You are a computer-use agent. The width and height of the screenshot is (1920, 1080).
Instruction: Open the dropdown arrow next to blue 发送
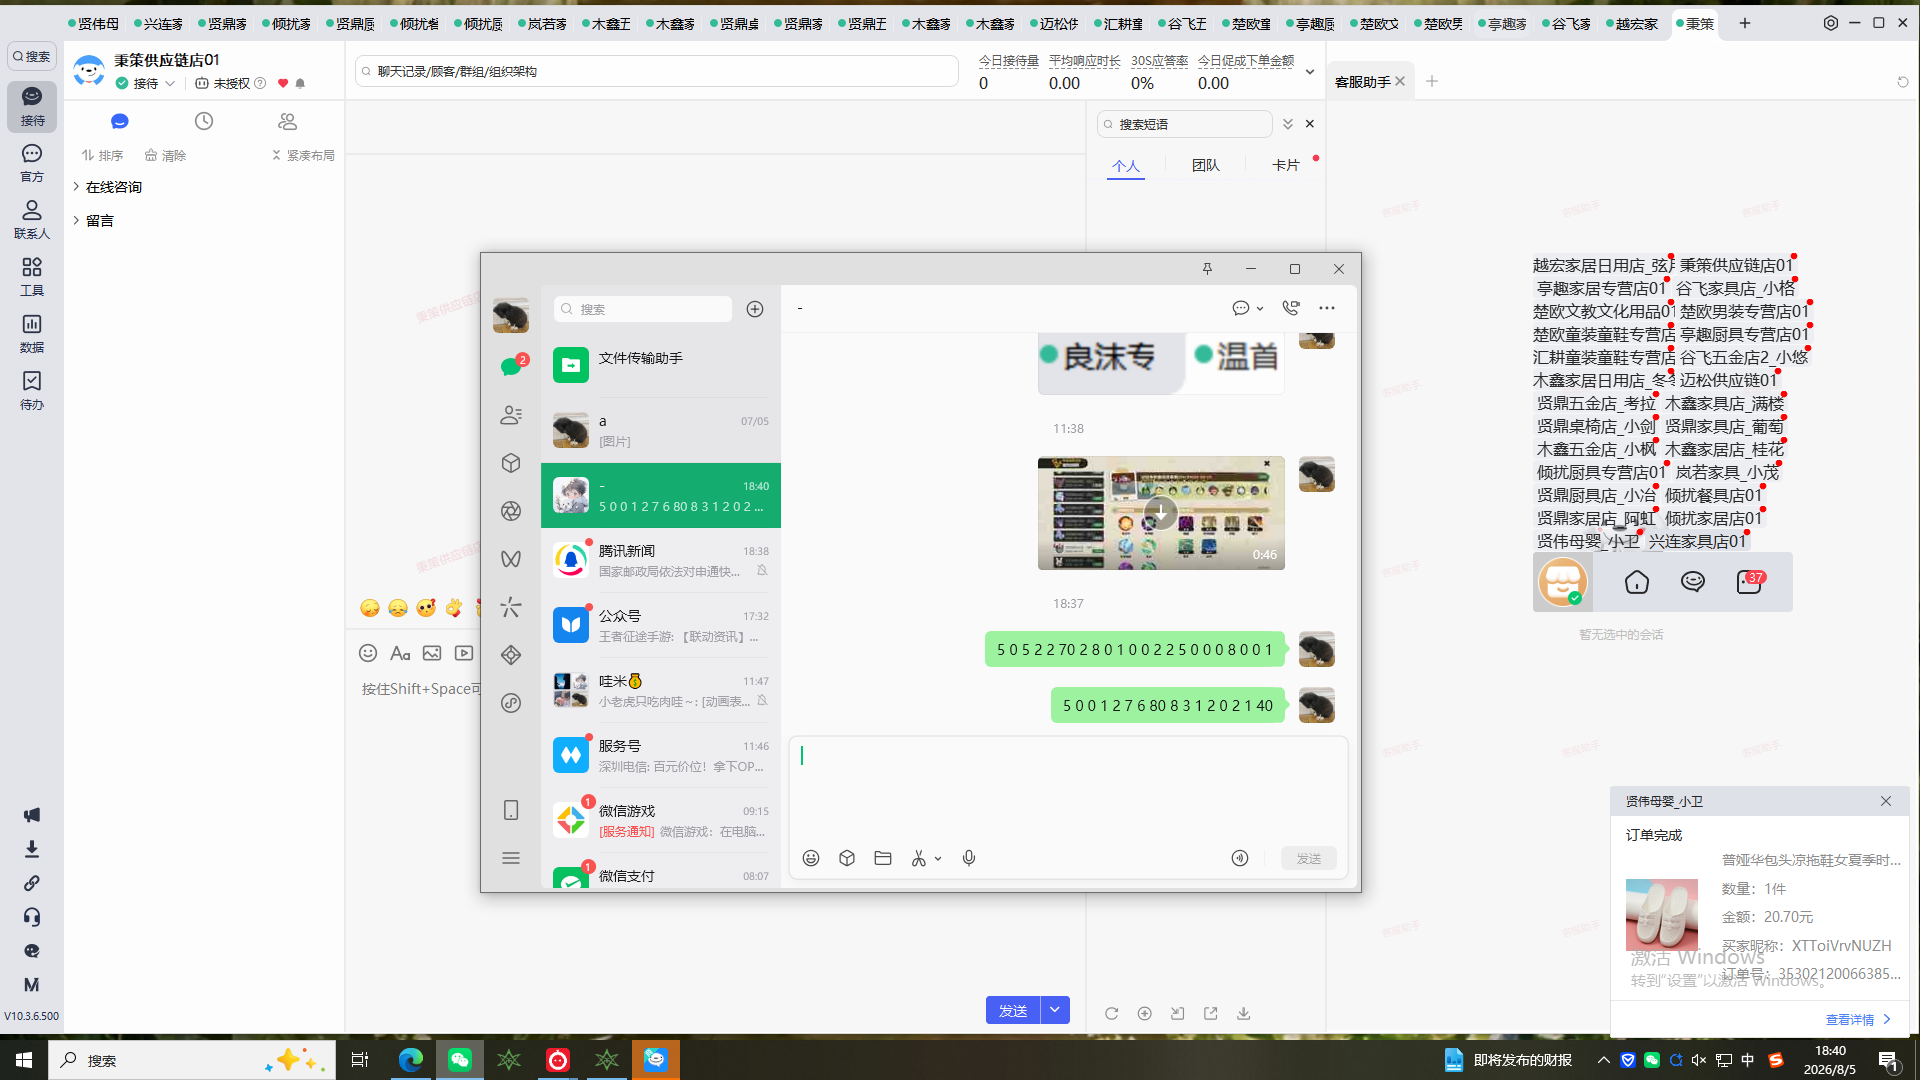coord(1055,1010)
